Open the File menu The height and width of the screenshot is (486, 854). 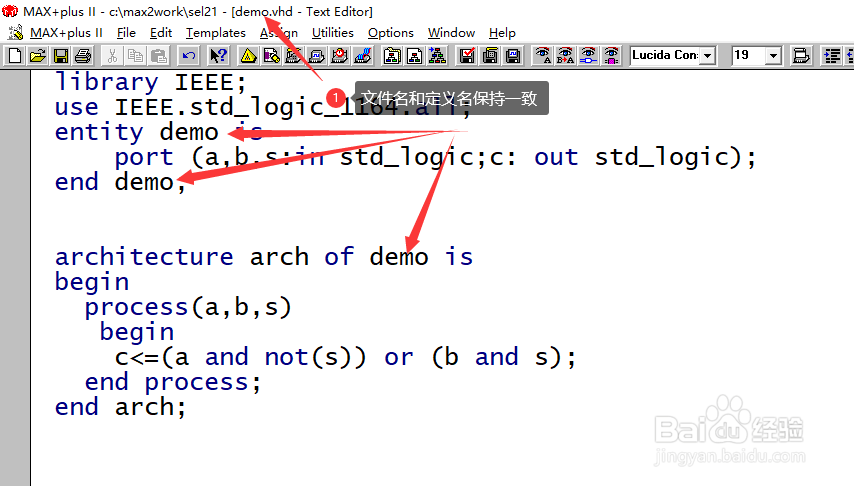[126, 33]
